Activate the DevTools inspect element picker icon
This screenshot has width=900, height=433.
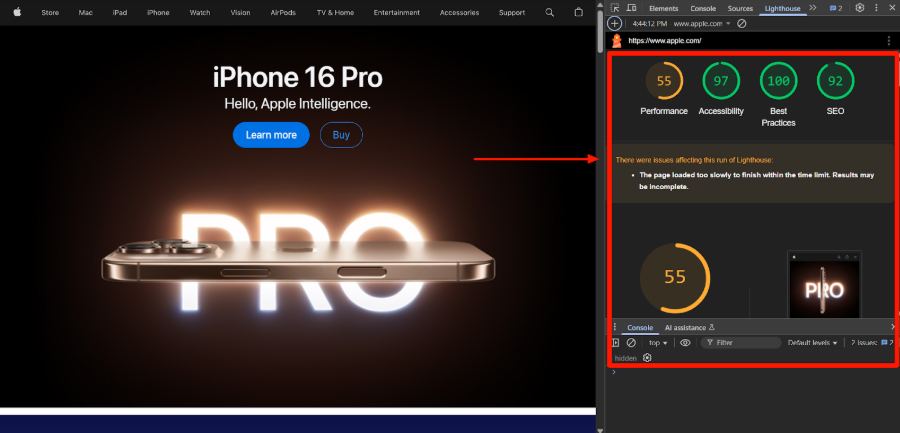click(615, 8)
